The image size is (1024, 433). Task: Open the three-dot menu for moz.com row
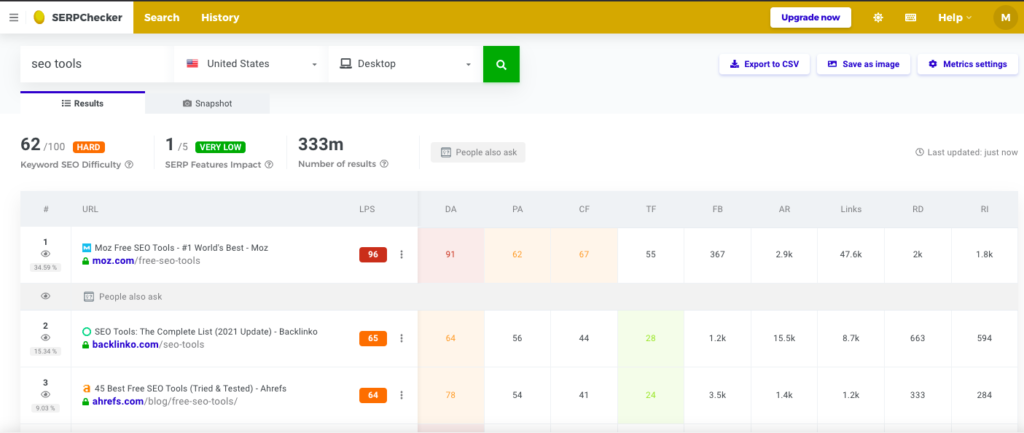pos(402,255)
